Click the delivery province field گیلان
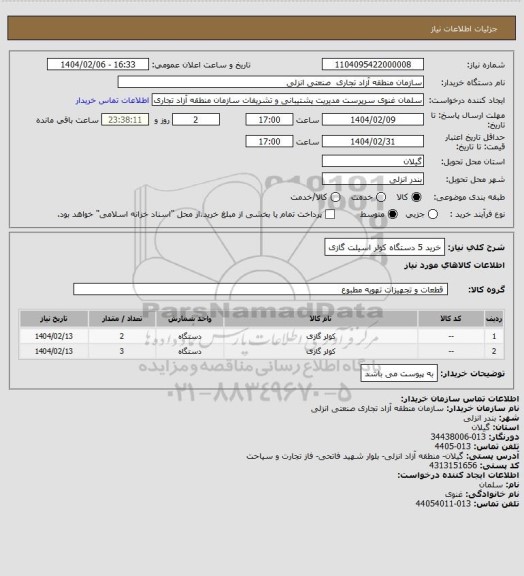The image size is (524, 576). point(373,161)
